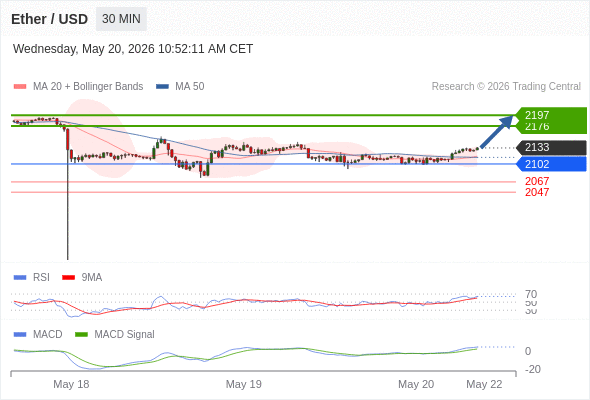590x400 pixels.
Task: Click the MA 20 Bollinger Bands legend swatch
Action: [20, 87]
